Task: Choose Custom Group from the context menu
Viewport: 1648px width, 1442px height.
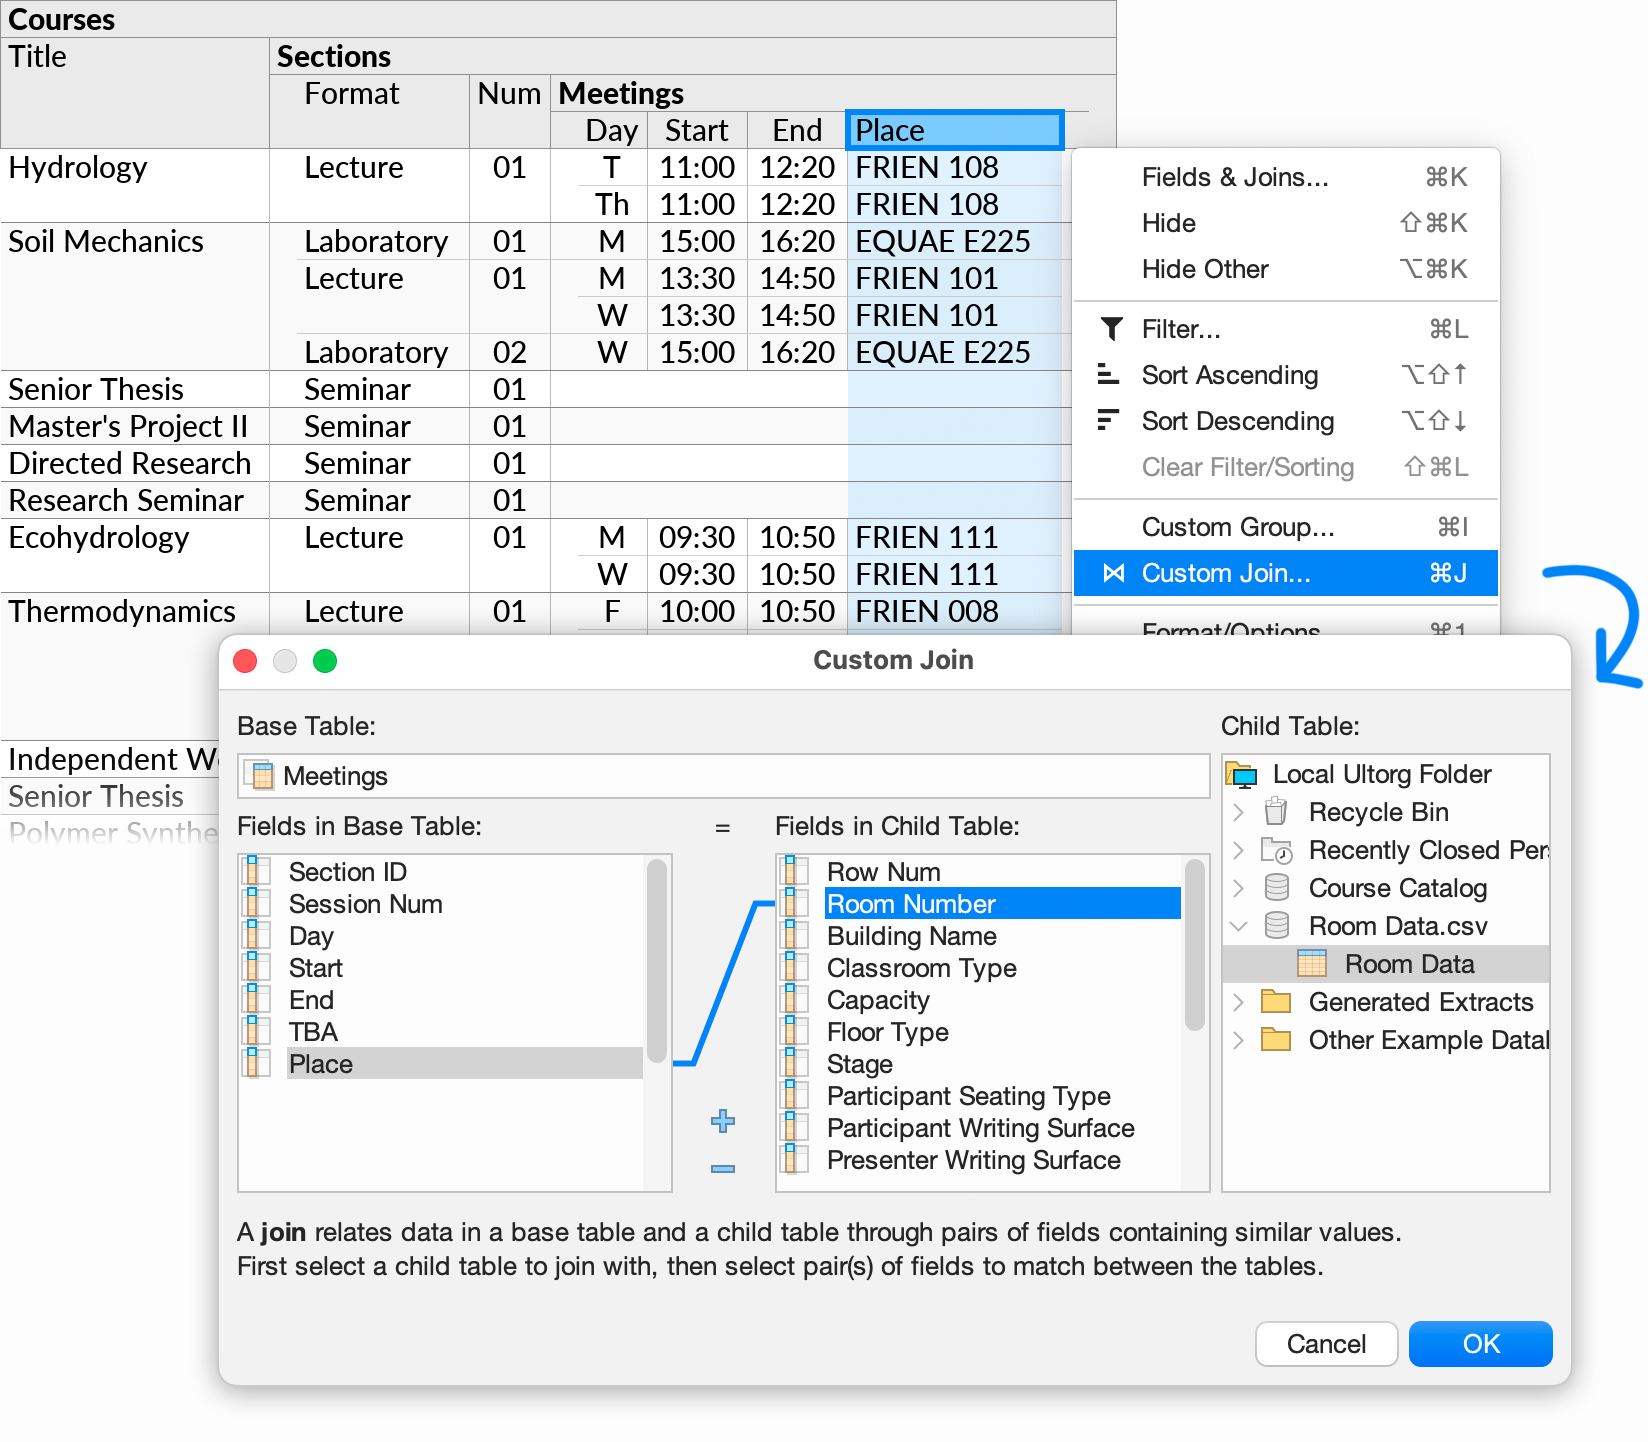Action: pos(1238,526)
